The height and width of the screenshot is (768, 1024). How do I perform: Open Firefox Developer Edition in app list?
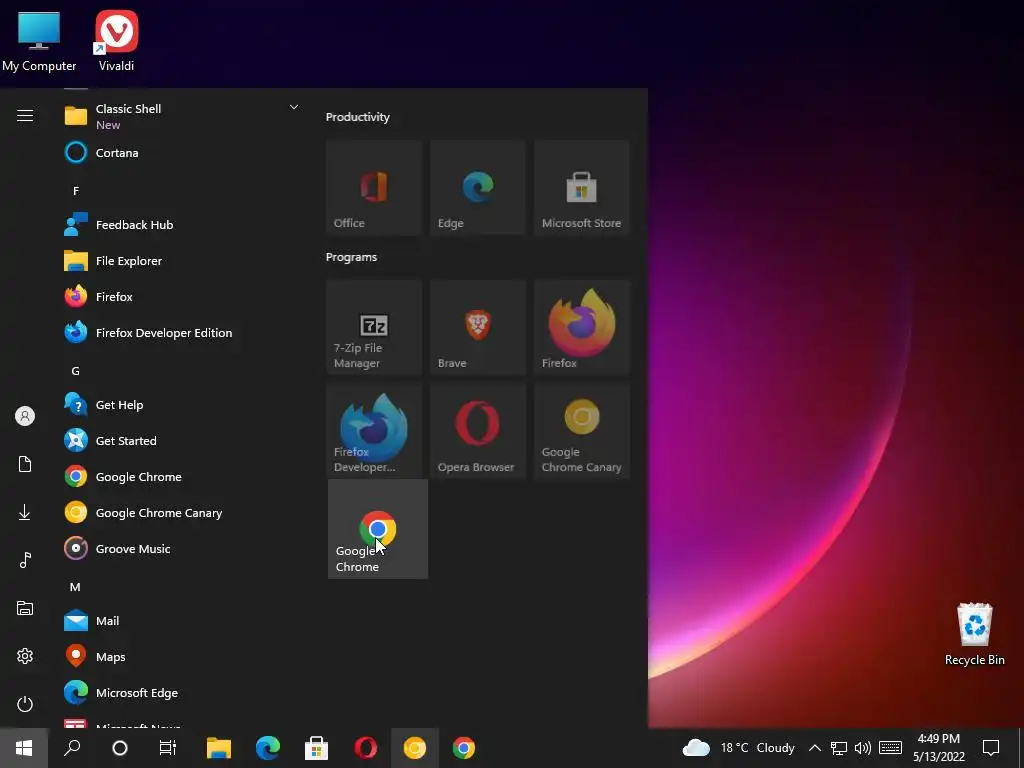tap(182, 332)
